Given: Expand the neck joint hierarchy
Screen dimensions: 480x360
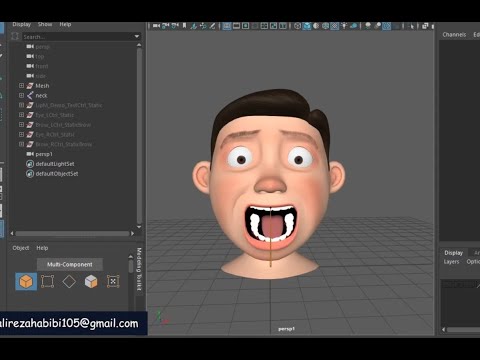Looking at the screenshot, I should (x=21, y=95).
